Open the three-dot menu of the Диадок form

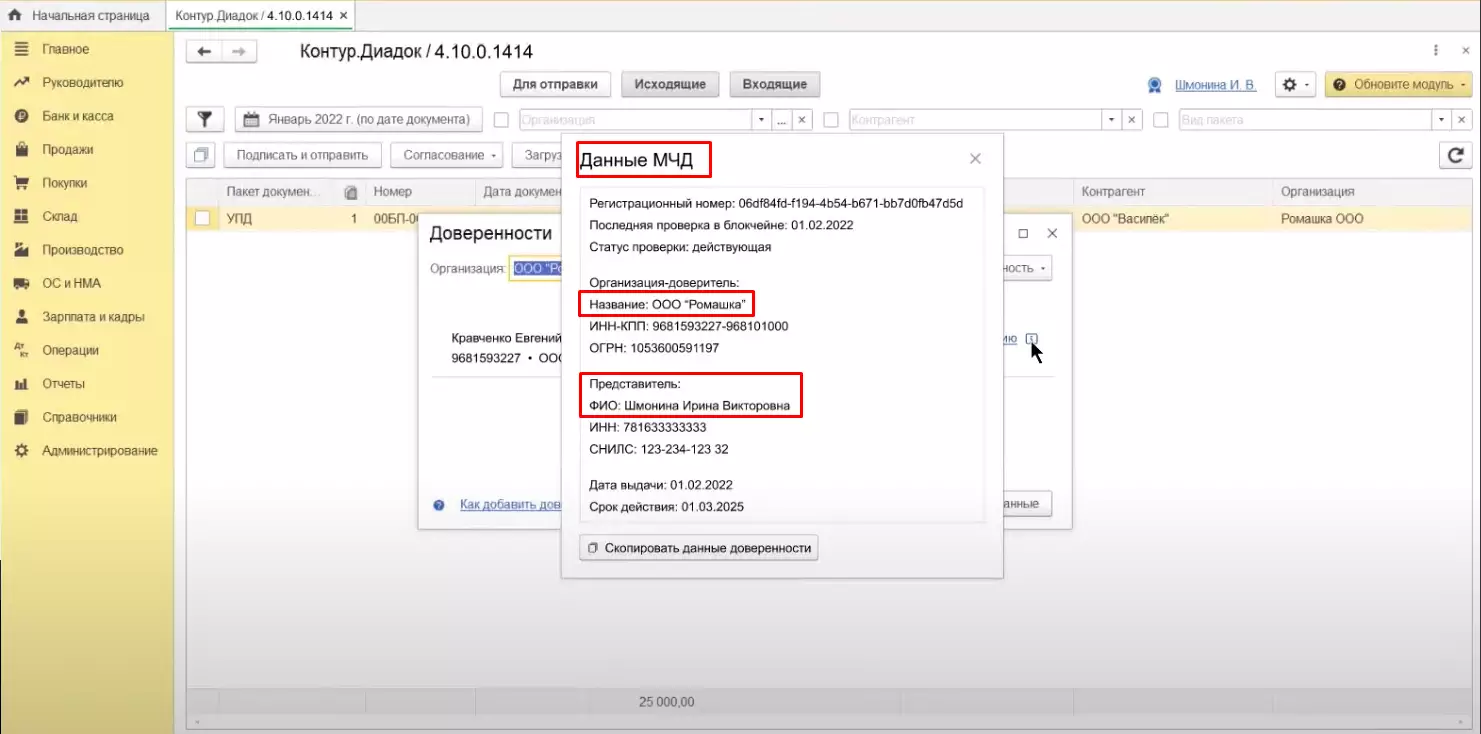click(1438, 51)
